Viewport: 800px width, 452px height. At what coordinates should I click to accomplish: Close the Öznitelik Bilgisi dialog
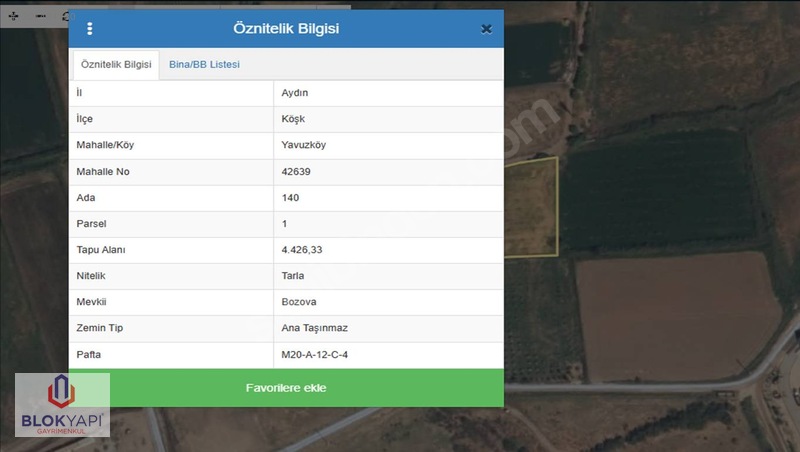click(x=486, y=29)
